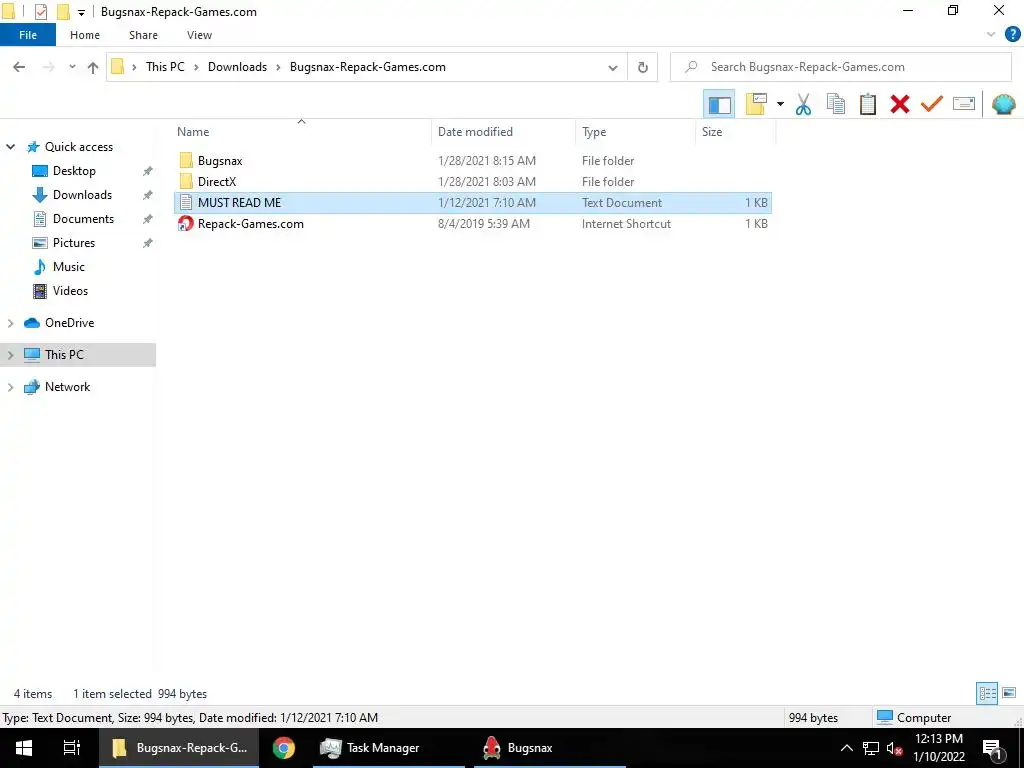Switch to Bugsnax on the taskbar
The image size is (1024, 768).
coord(549,748)
